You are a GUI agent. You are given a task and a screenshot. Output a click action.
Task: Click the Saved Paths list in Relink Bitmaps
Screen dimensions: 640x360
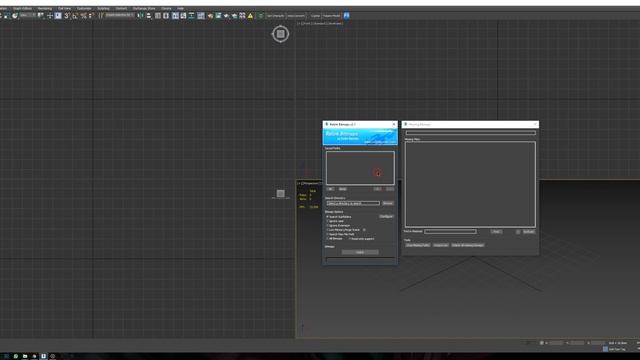pyautogui.click(x=360, y=168)
